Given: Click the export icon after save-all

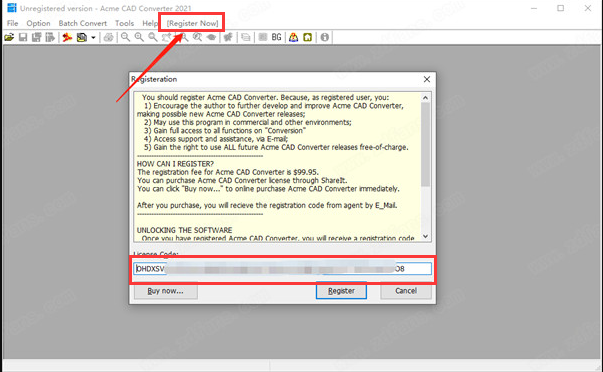Looking at the screenshot, I should 50,37.
